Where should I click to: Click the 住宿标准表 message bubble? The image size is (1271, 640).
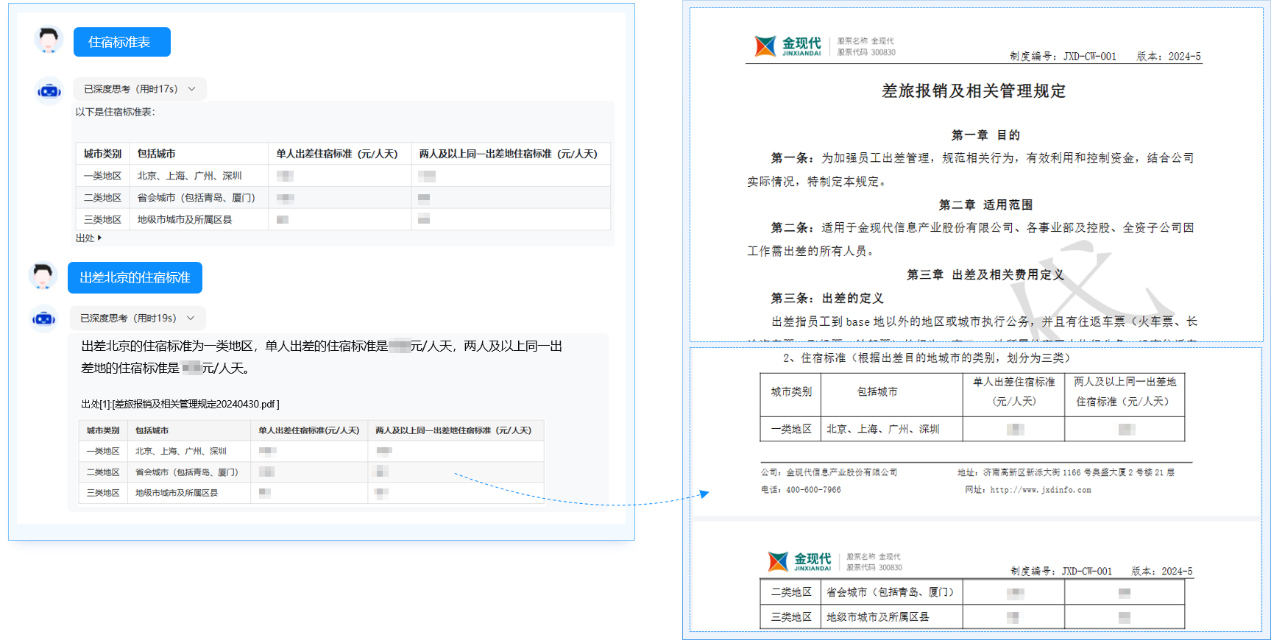tap(122, 42)
